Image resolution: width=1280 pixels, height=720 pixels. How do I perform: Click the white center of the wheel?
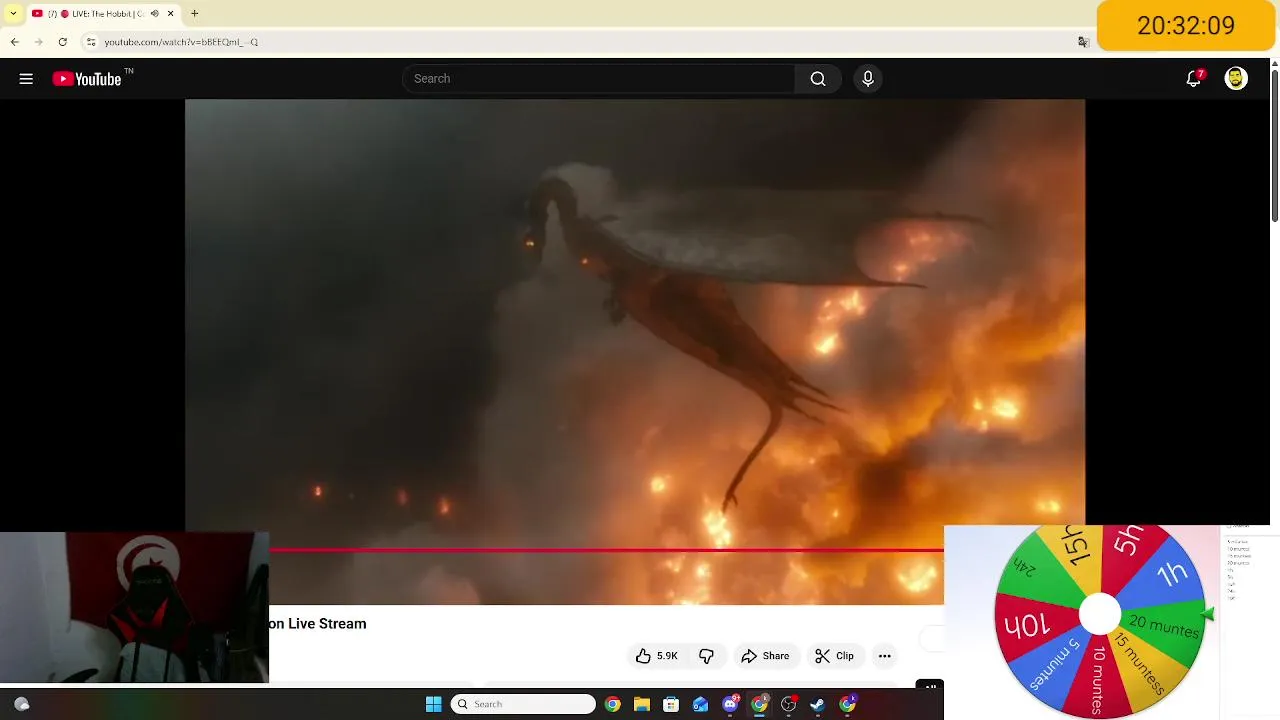click(x=1100, y=614)
